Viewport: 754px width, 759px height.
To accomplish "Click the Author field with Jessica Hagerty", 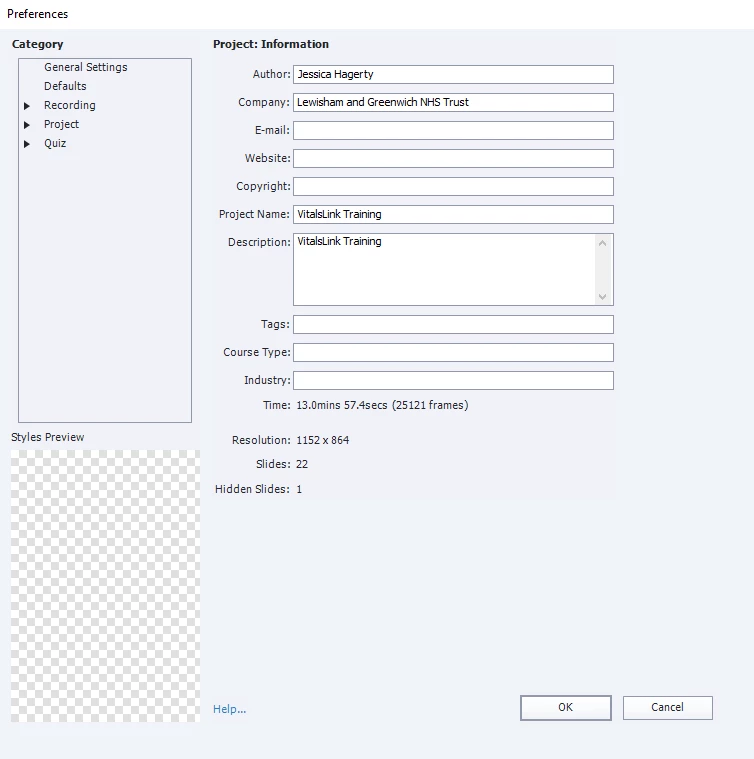I will [453, 75].
